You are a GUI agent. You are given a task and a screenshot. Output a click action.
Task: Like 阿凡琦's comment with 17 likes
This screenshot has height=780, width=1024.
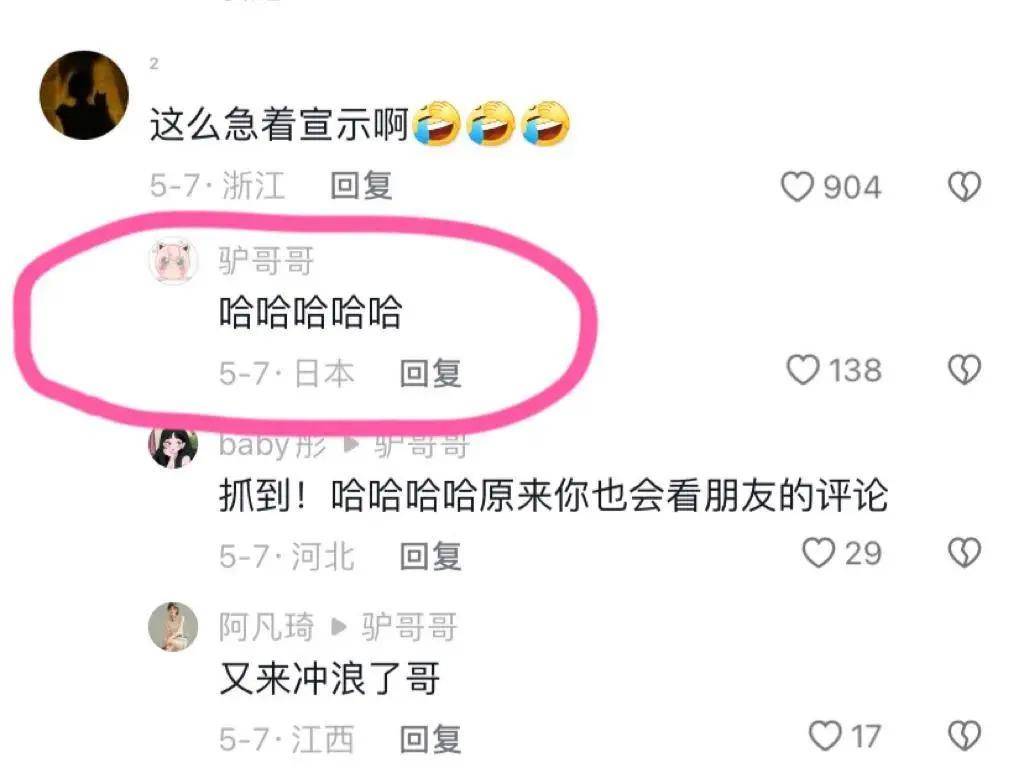pos(825,736)
